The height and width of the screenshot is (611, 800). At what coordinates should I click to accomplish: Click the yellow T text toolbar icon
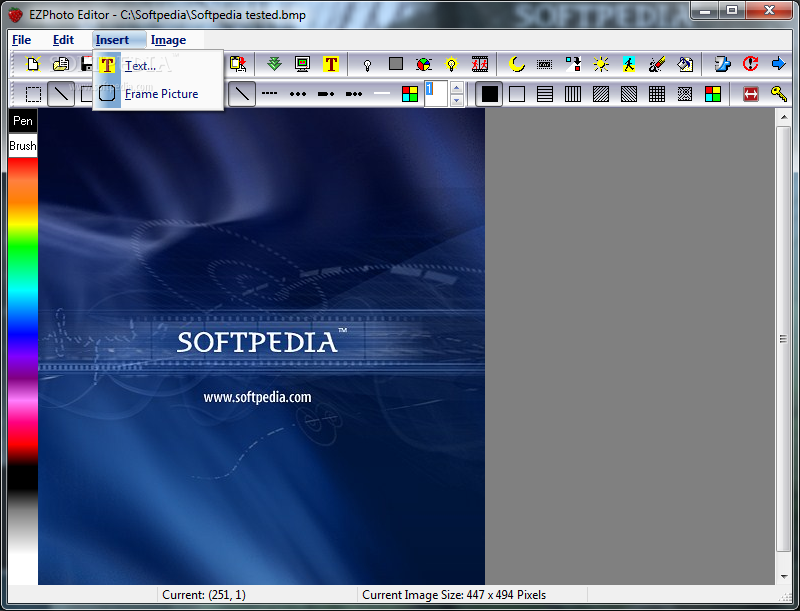point(331,64)
